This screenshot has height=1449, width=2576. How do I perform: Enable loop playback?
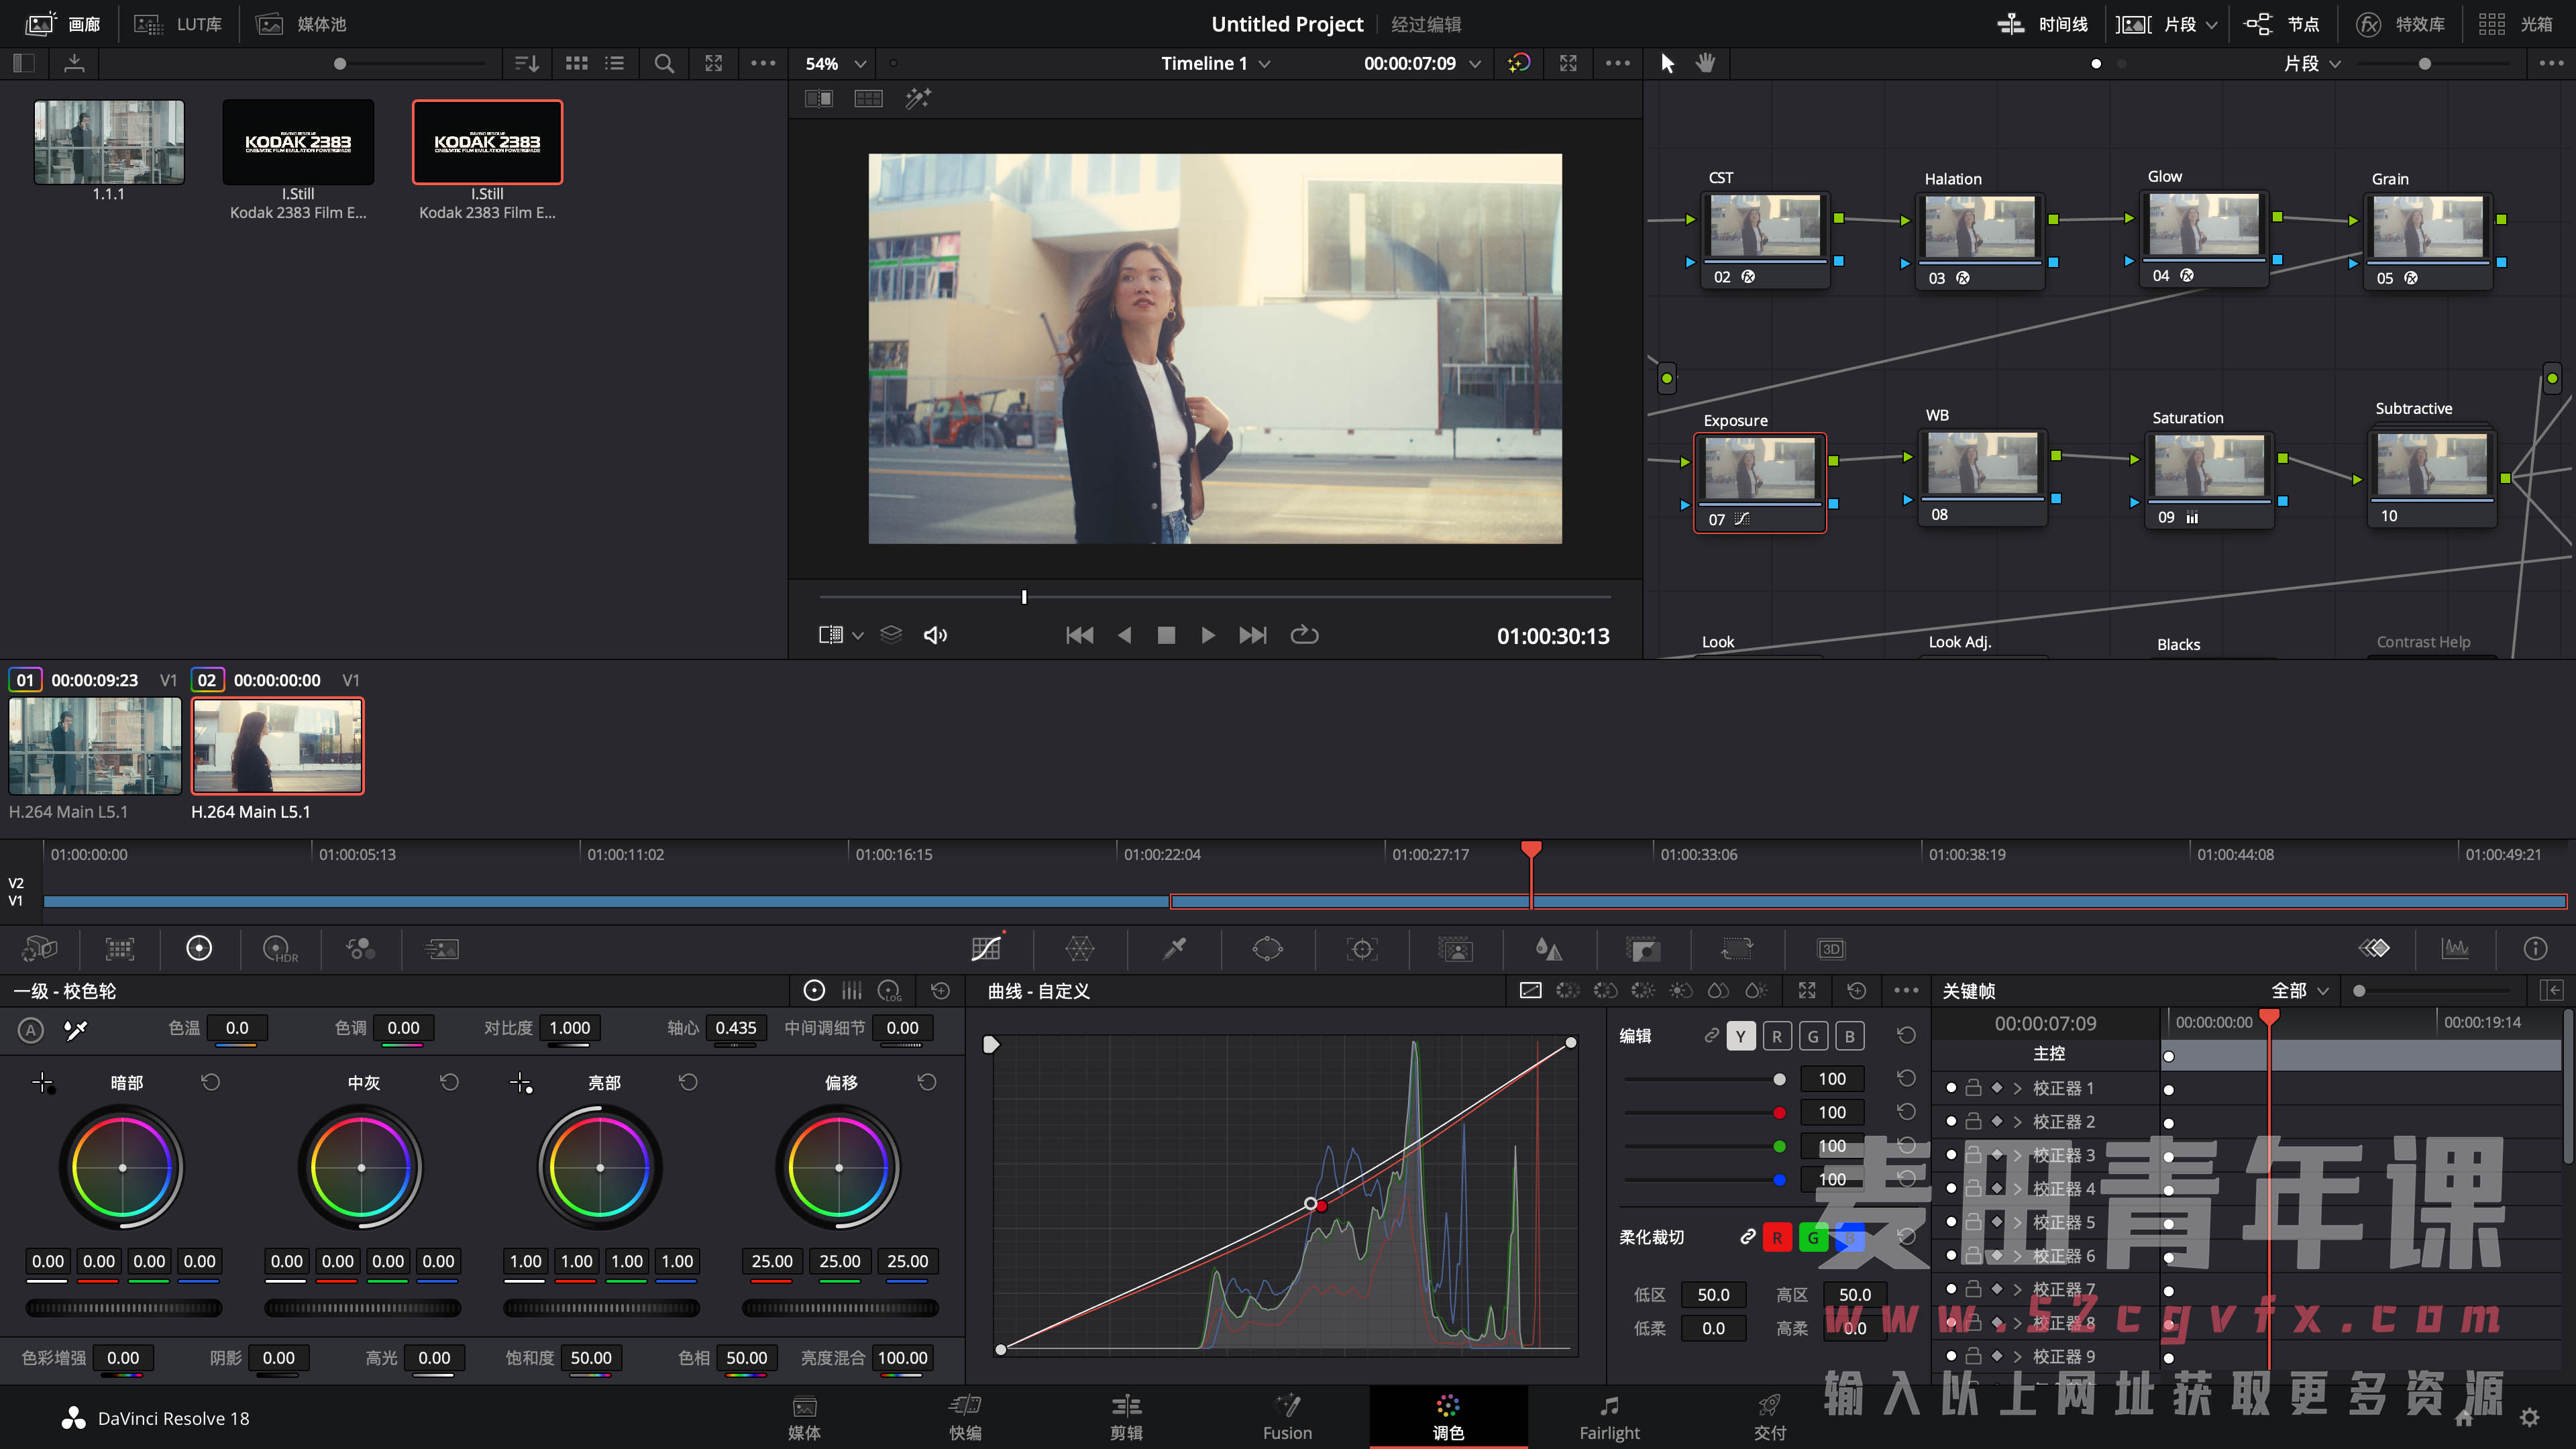[1304, 635]
